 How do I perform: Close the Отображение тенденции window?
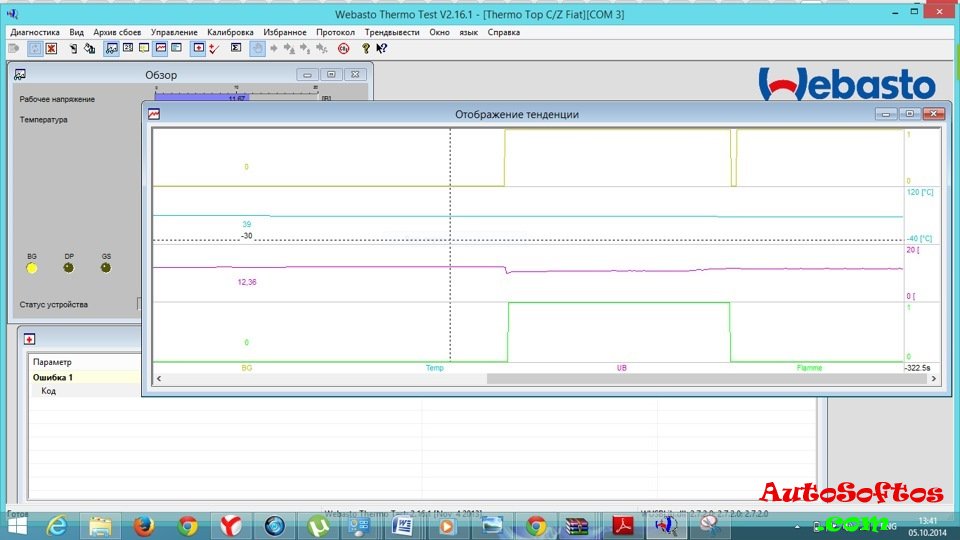pos(933,114)
